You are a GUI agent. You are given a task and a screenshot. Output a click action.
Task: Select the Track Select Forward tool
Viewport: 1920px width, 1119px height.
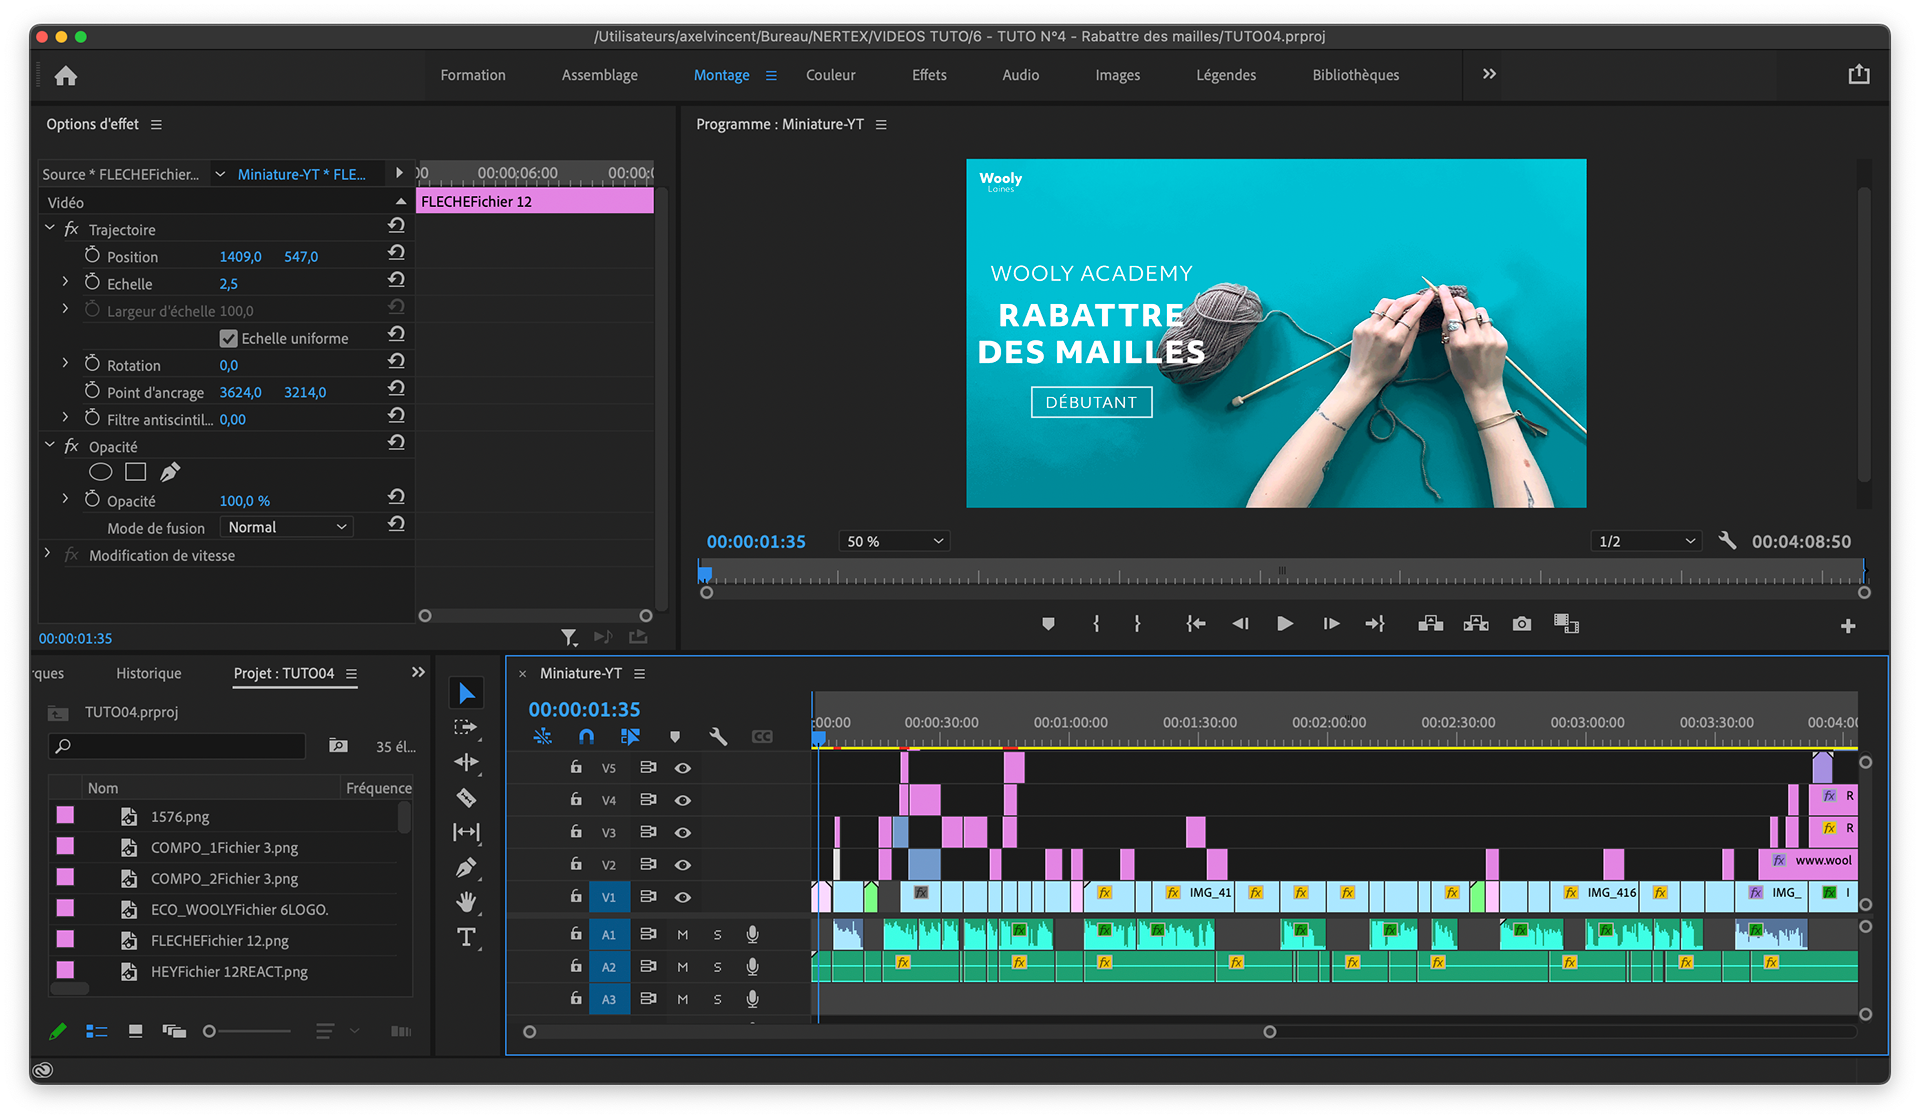click(x=466, y=728)
